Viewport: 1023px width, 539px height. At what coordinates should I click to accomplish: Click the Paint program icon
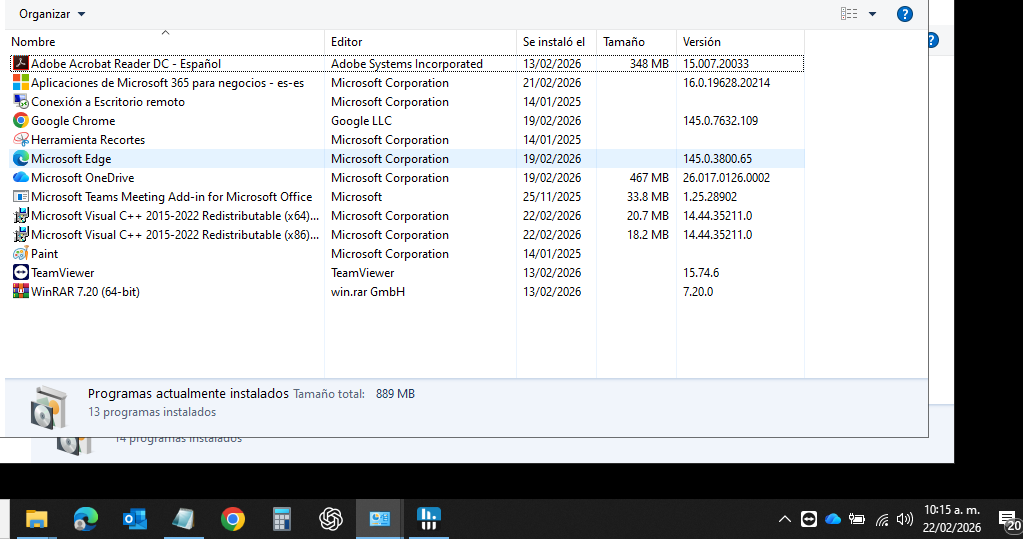pyautogui.click(x=20, y=254)
